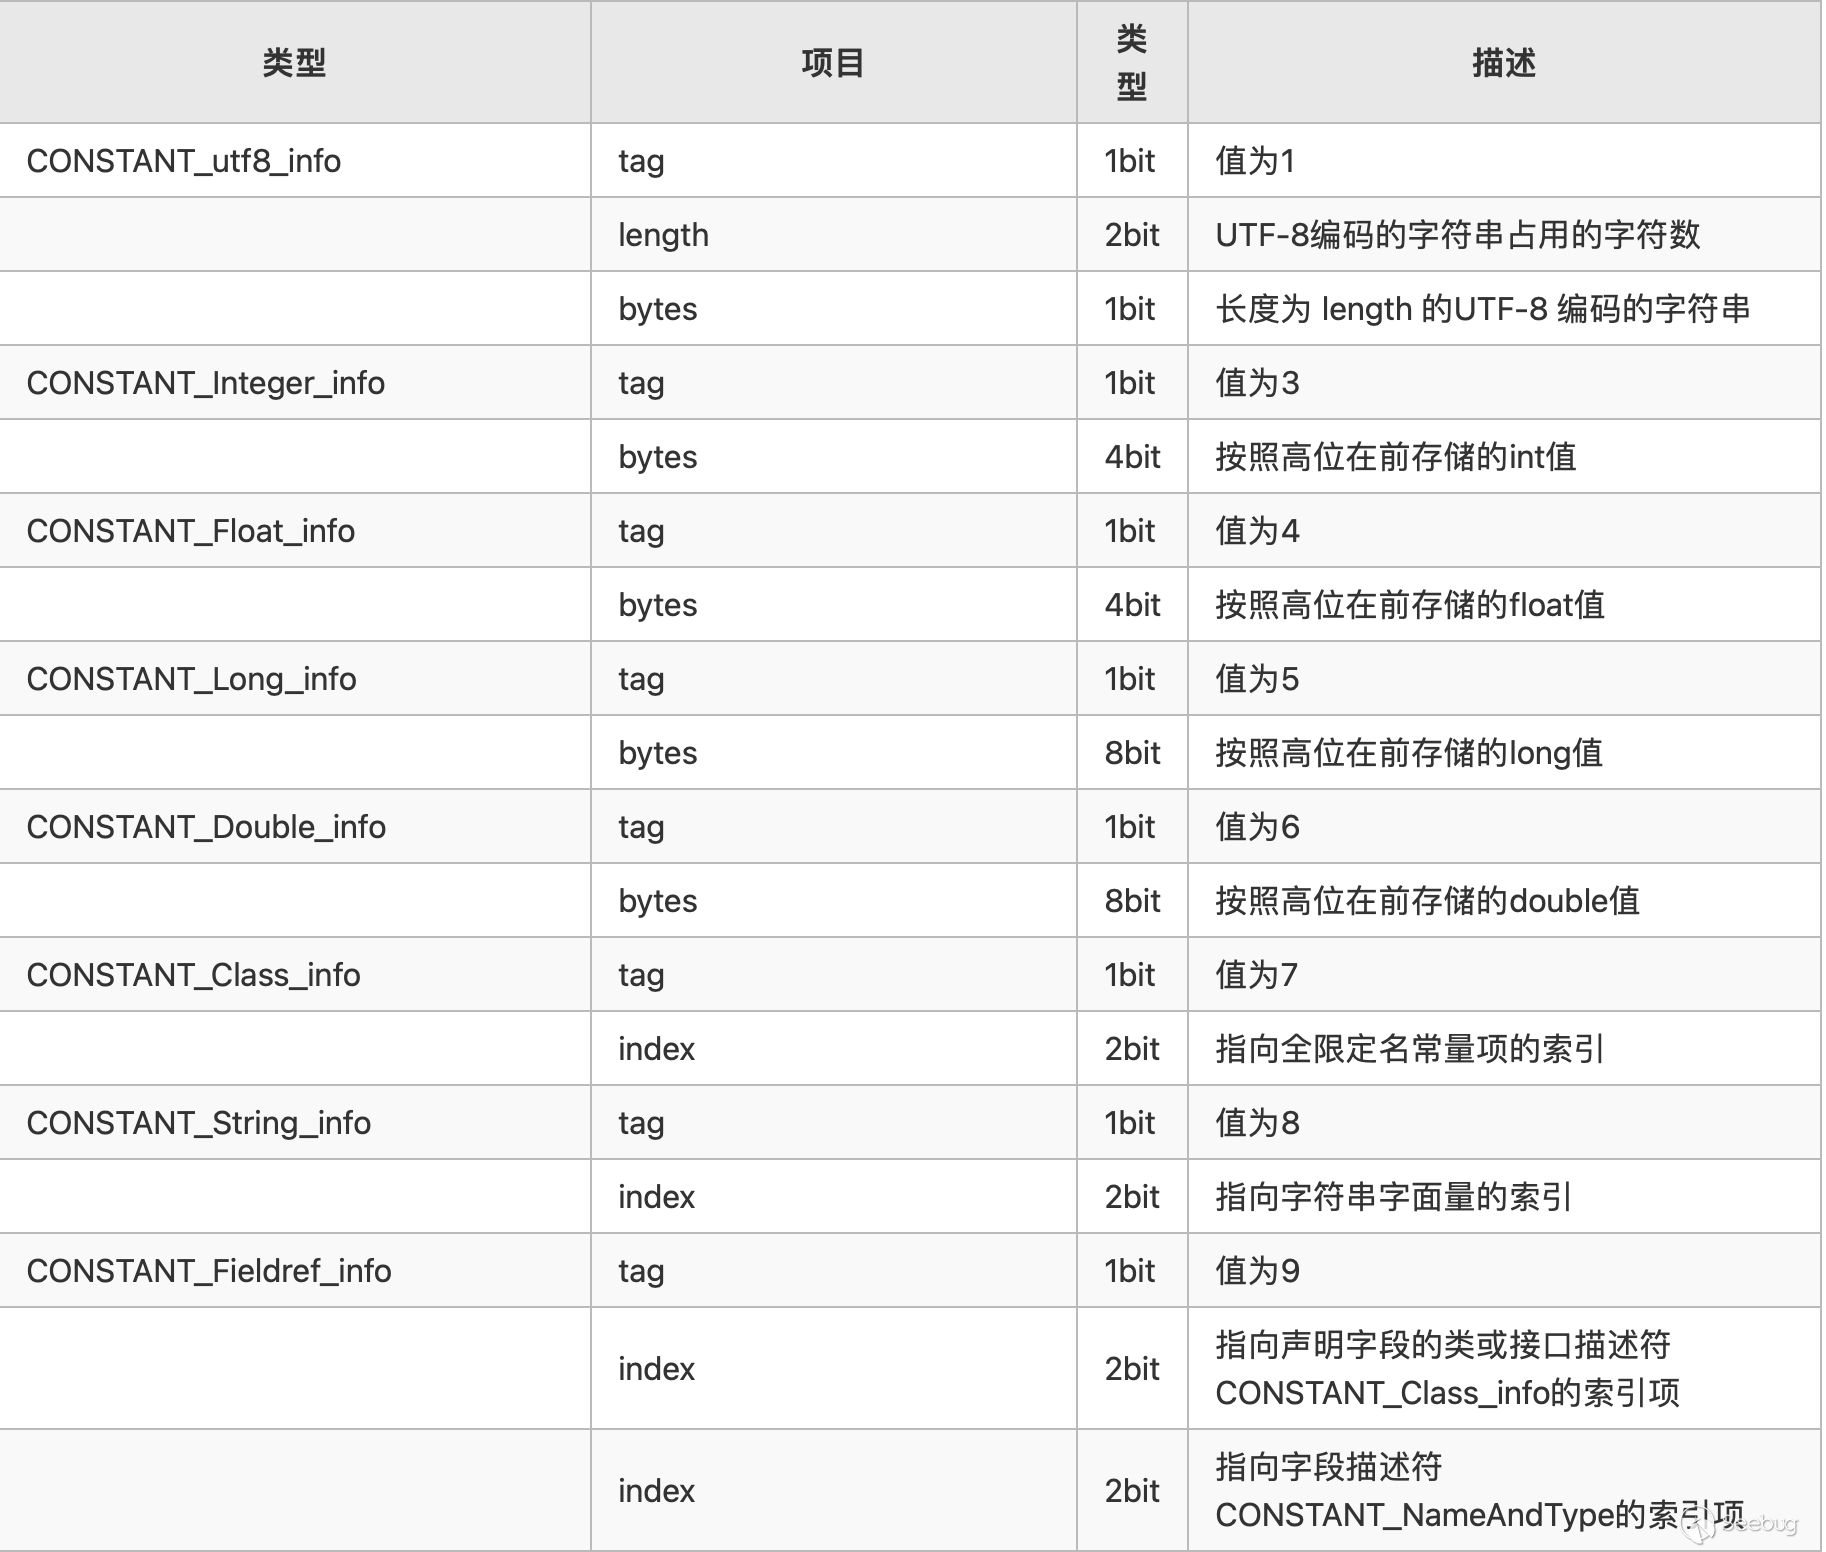The image size is (1826, 1552).
Task: Click description 指向全限定名常量项的索引
Action: coord(1410,1049)
